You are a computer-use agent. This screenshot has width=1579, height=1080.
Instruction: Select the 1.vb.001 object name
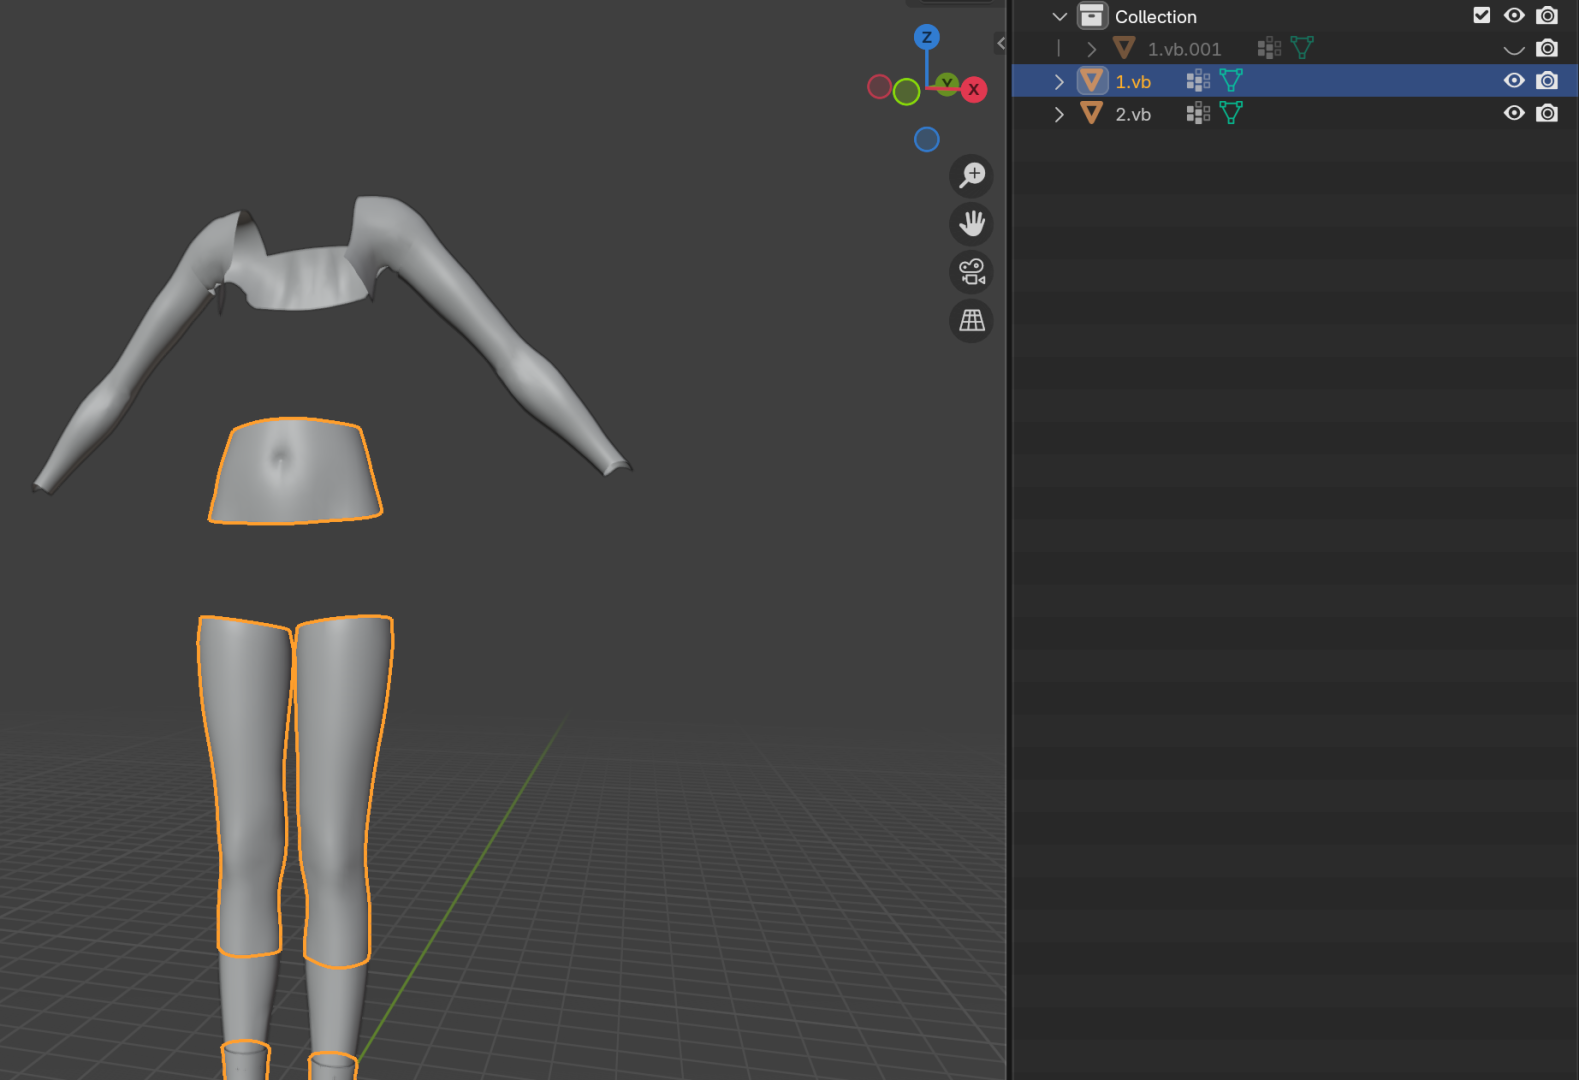[1184, 49]
